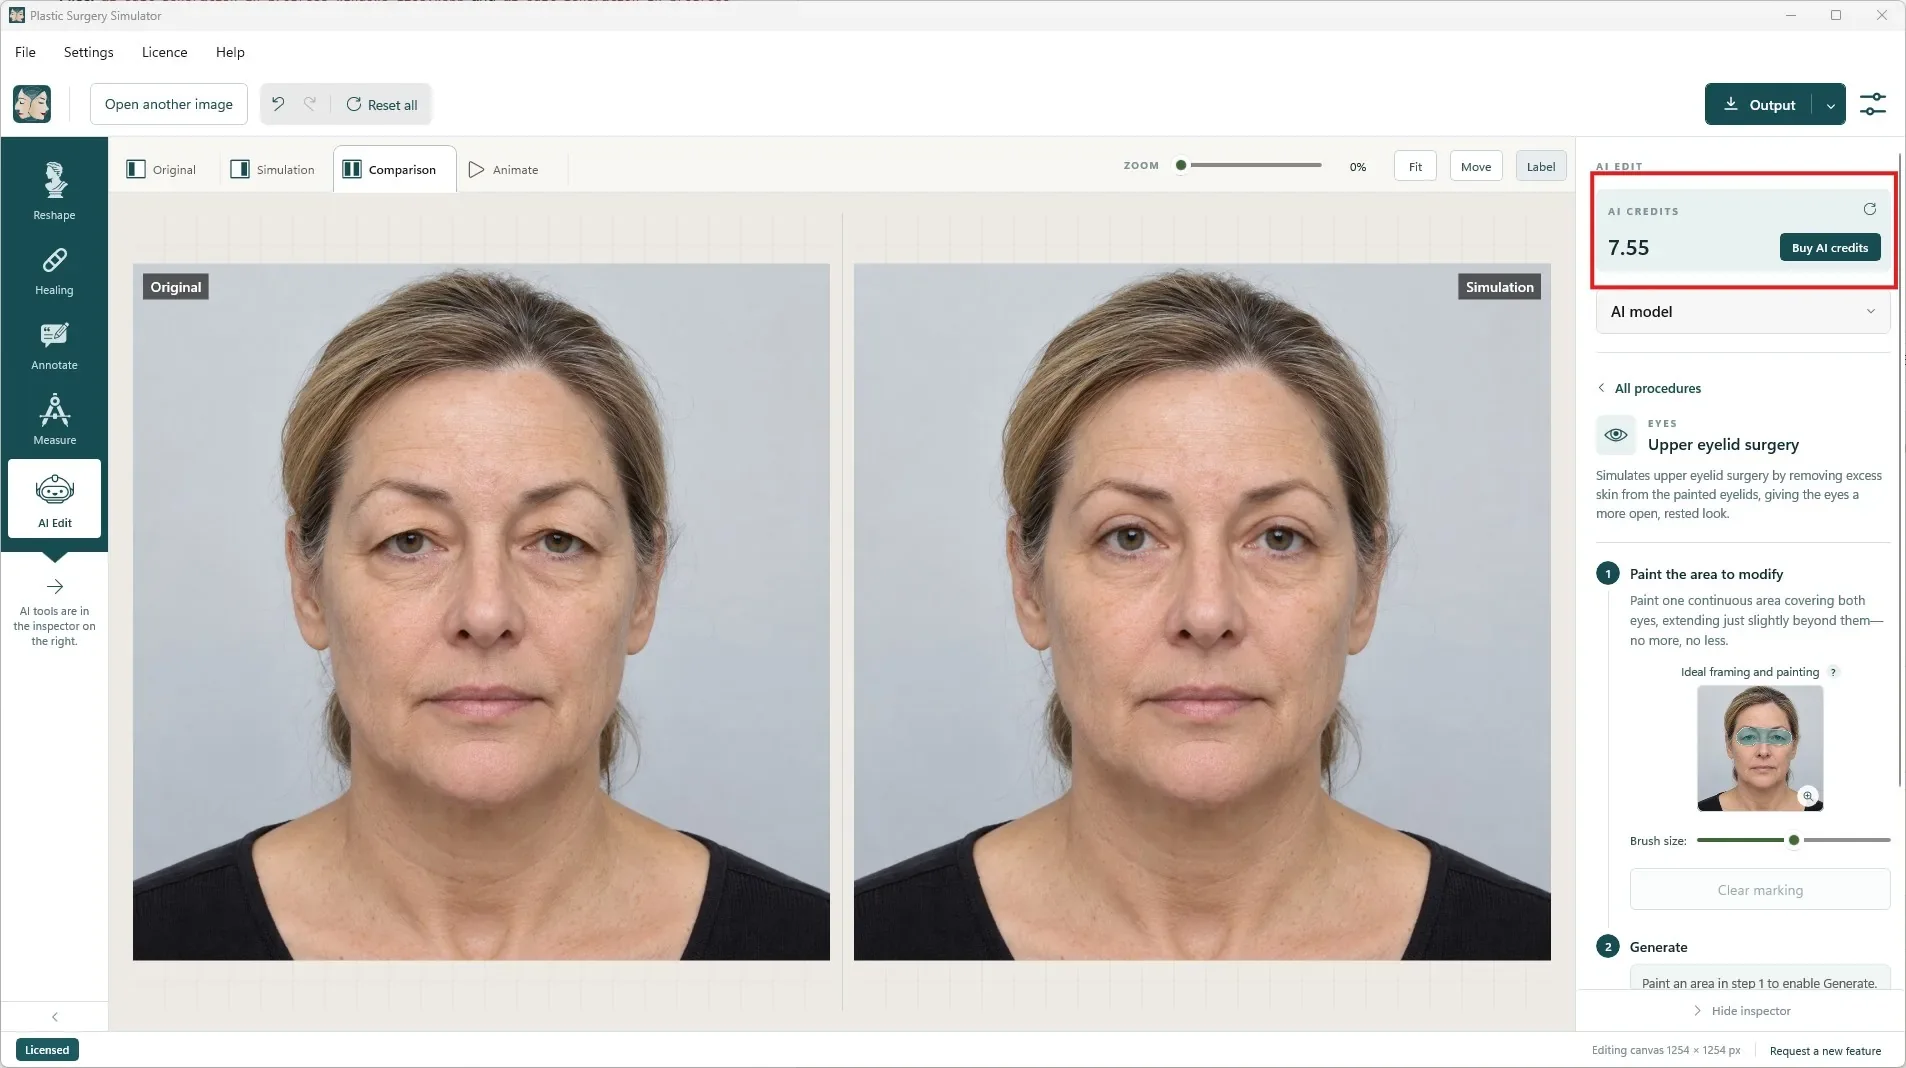Click the help icon beside Ideal framing

1833,672
